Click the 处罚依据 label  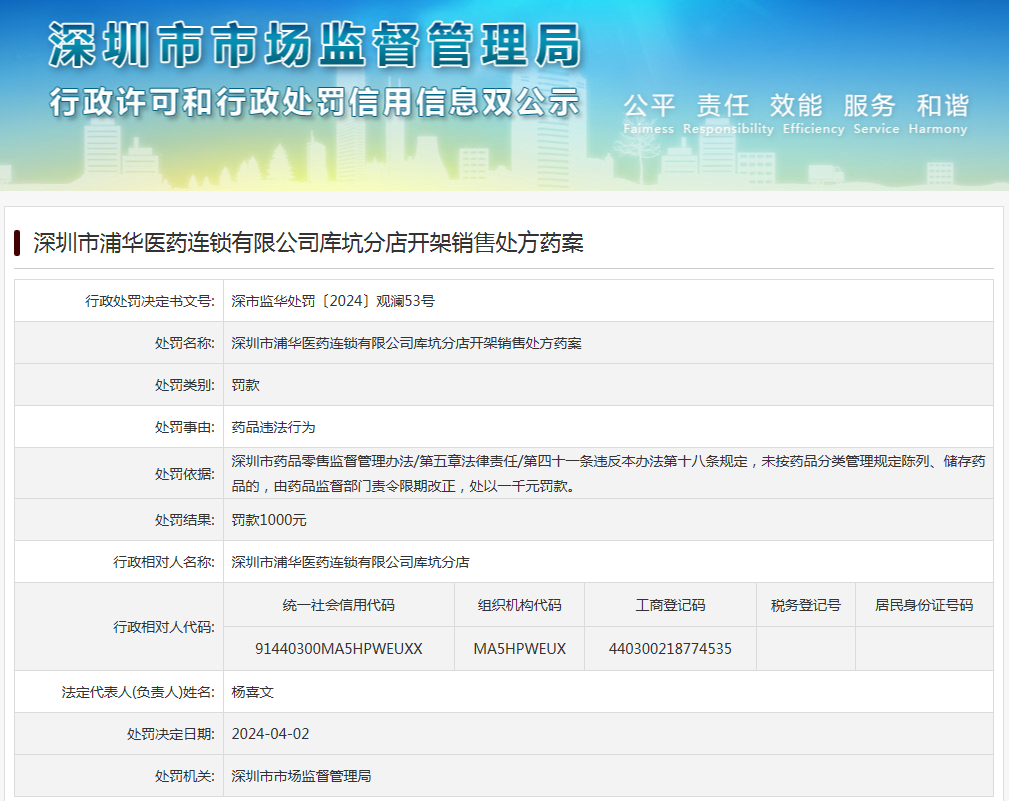[185, 474]
